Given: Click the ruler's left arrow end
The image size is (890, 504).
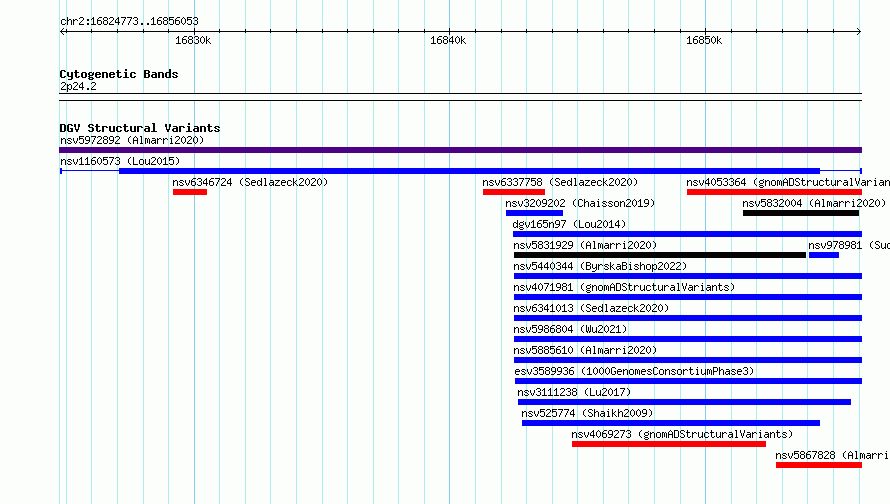Looking at the screenshot, I should click(62, 31).
